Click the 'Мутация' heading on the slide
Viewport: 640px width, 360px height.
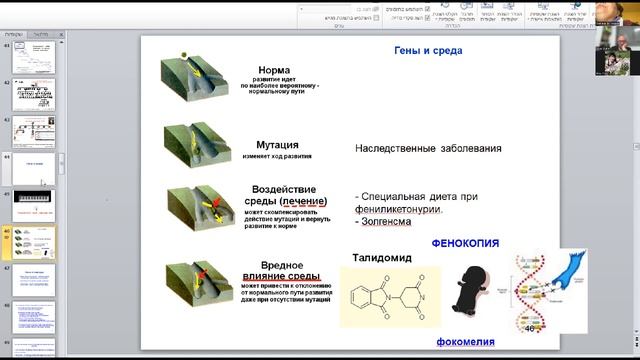click(277, 145)
